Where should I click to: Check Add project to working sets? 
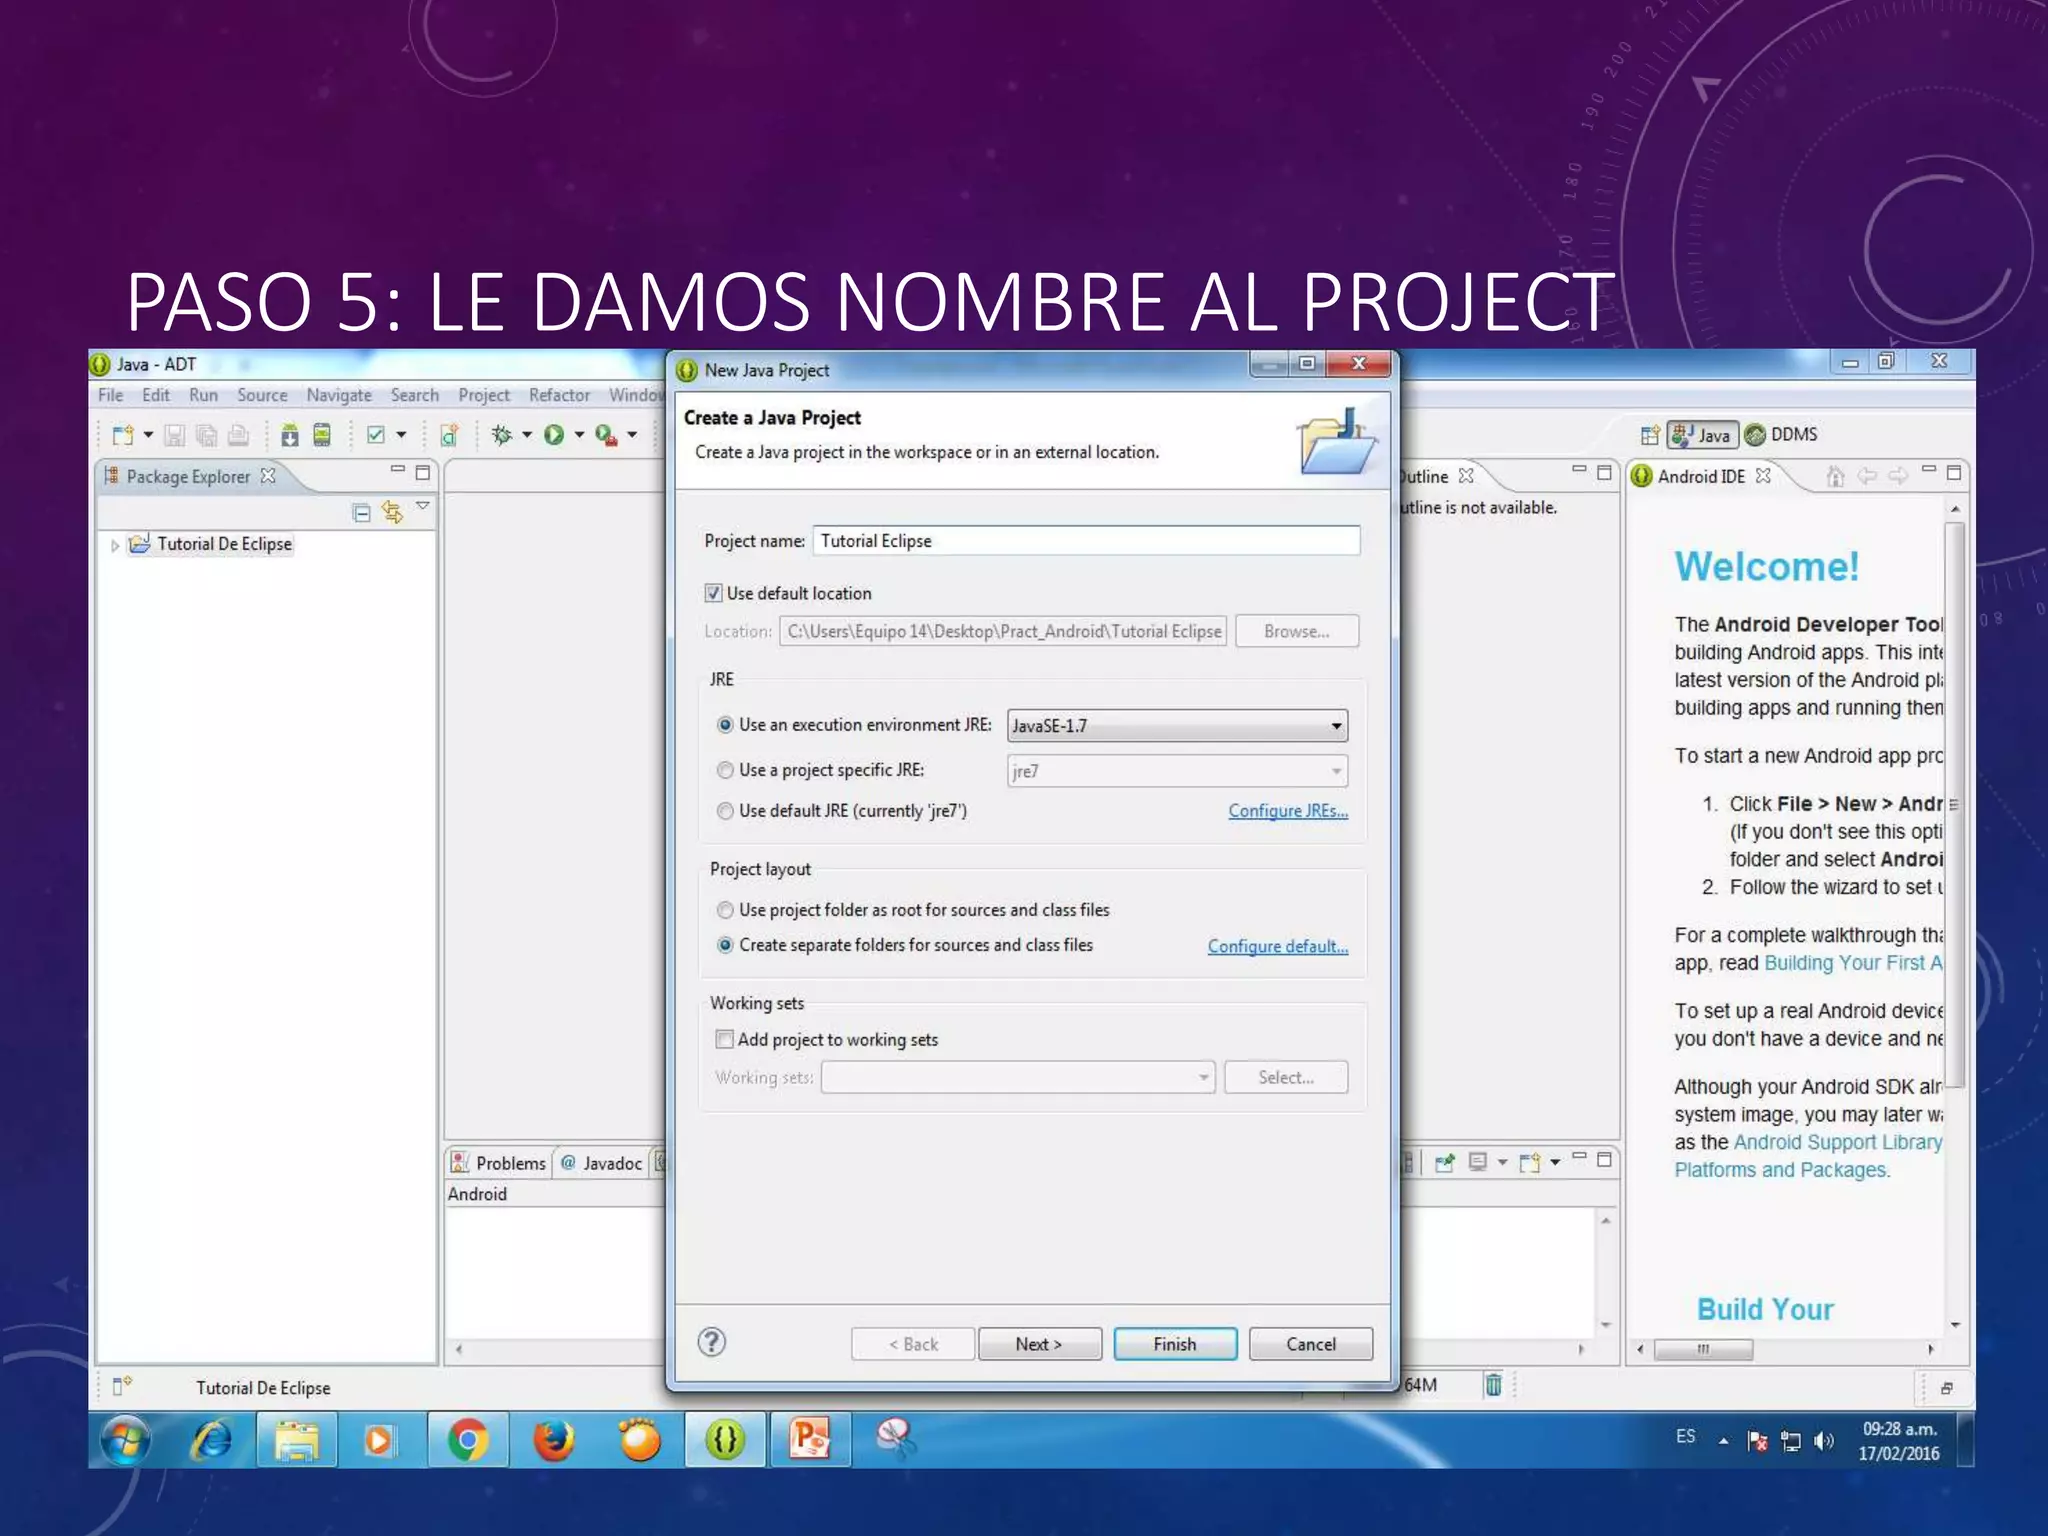click(x=724, y=1039)
